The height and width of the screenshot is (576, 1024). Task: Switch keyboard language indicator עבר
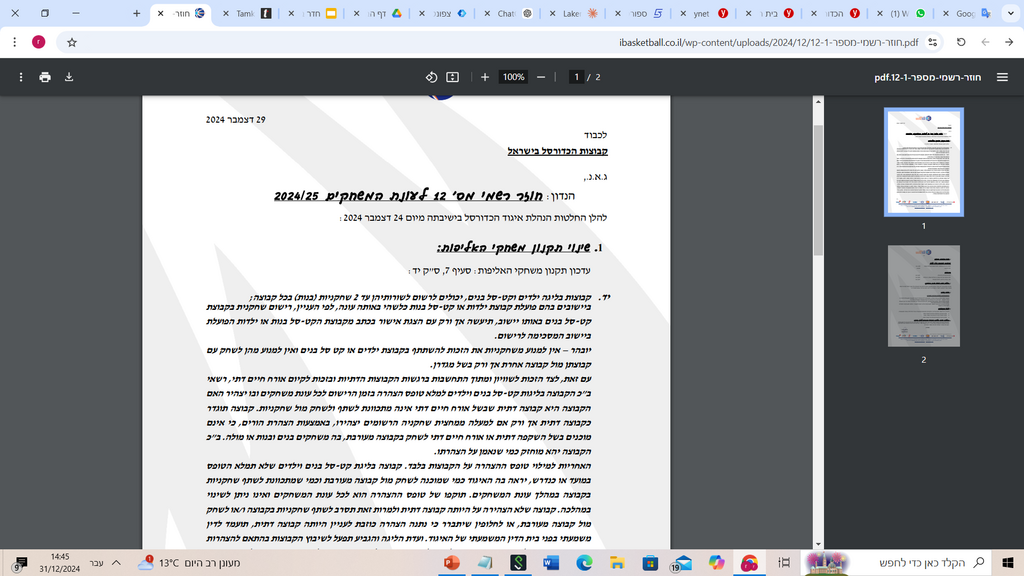pyautogui.click(x=97, y=563)
